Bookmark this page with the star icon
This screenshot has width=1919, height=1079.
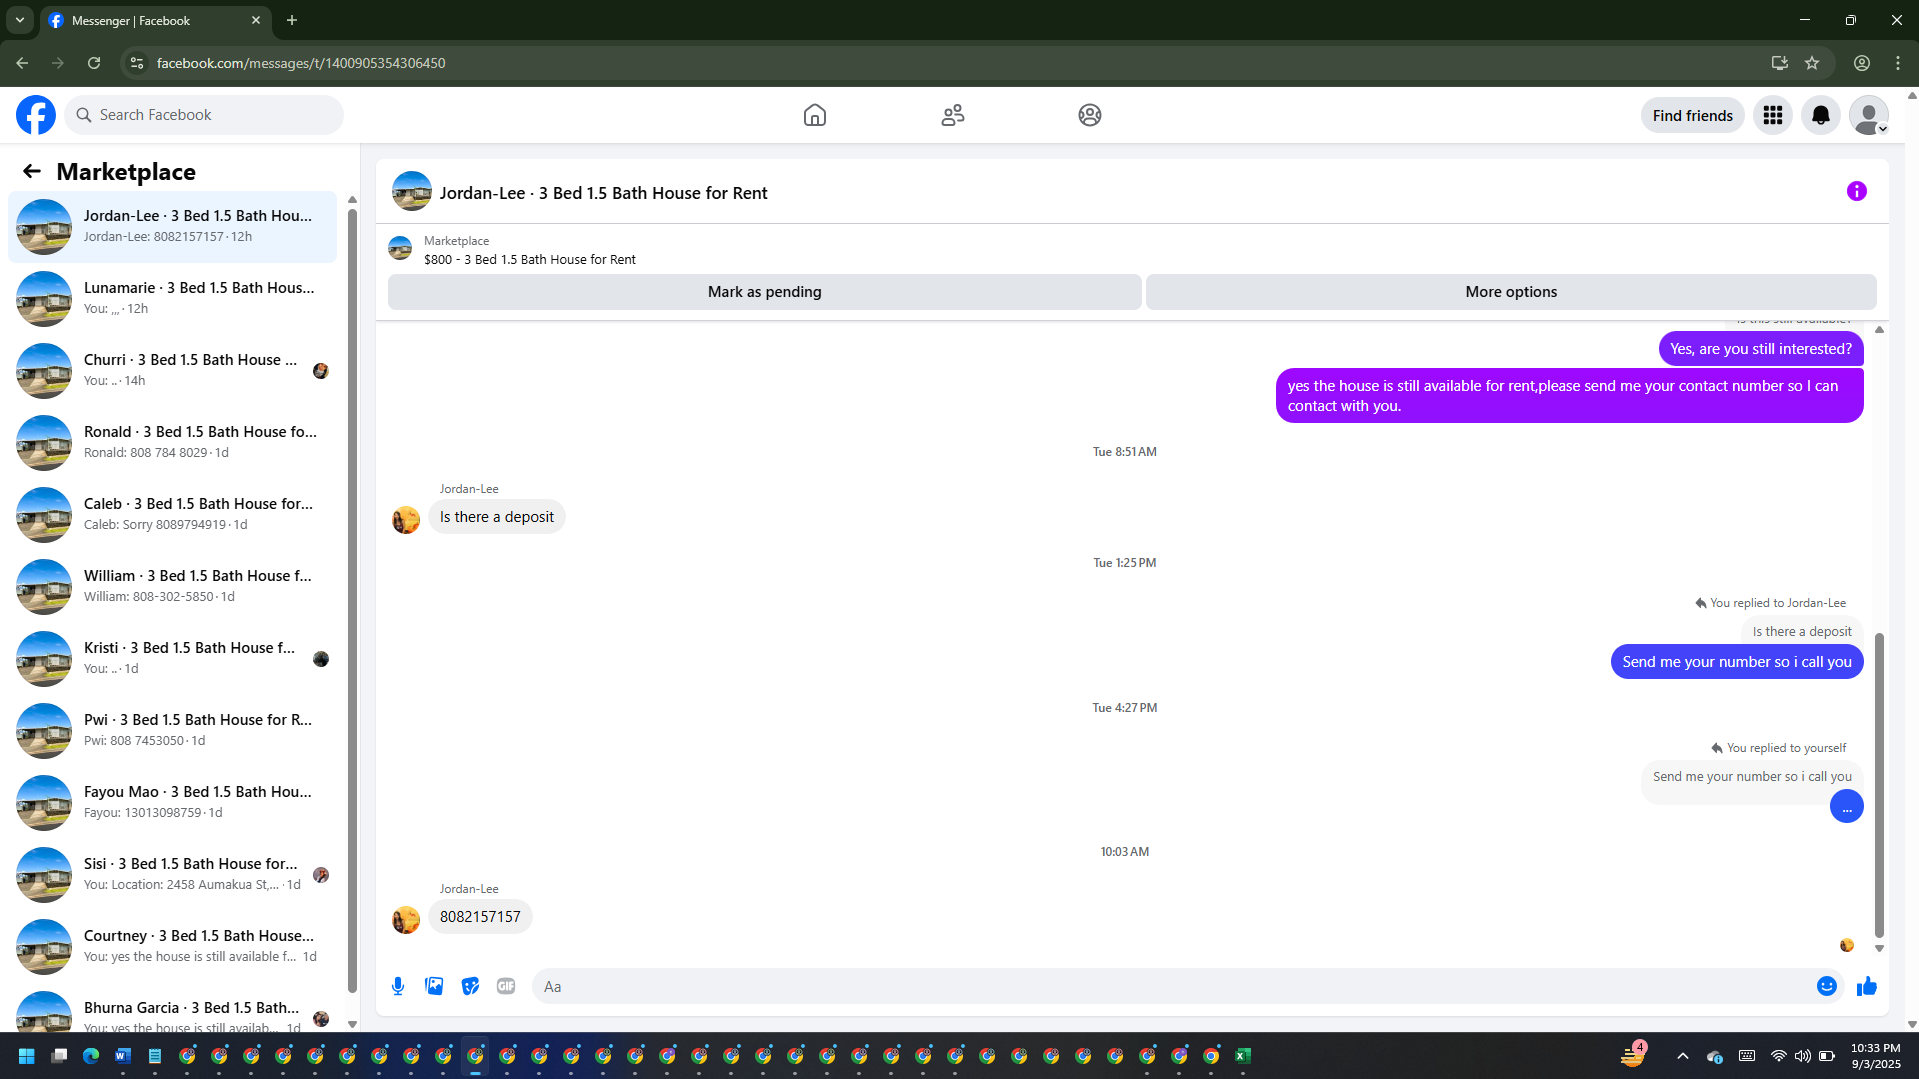tap(1812, 63)
